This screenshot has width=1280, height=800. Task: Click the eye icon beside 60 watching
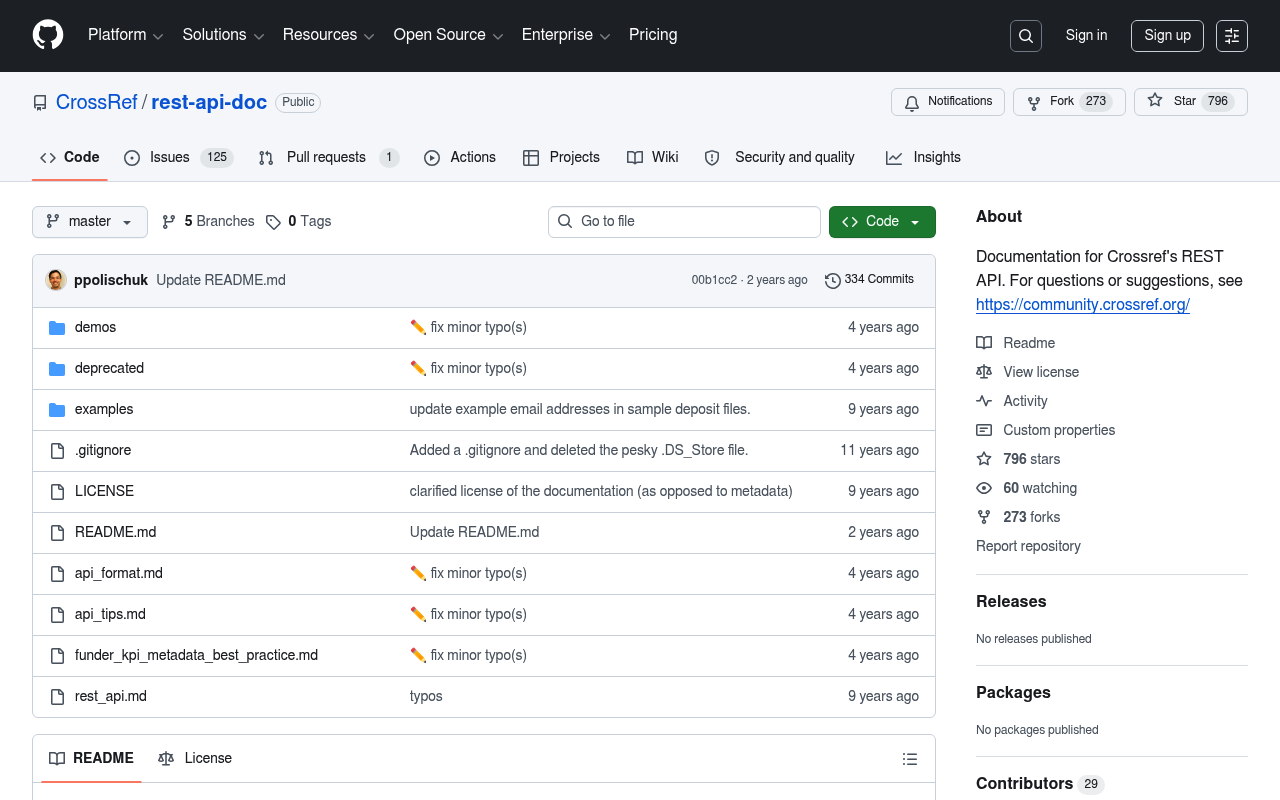click(x=984, y=488)
